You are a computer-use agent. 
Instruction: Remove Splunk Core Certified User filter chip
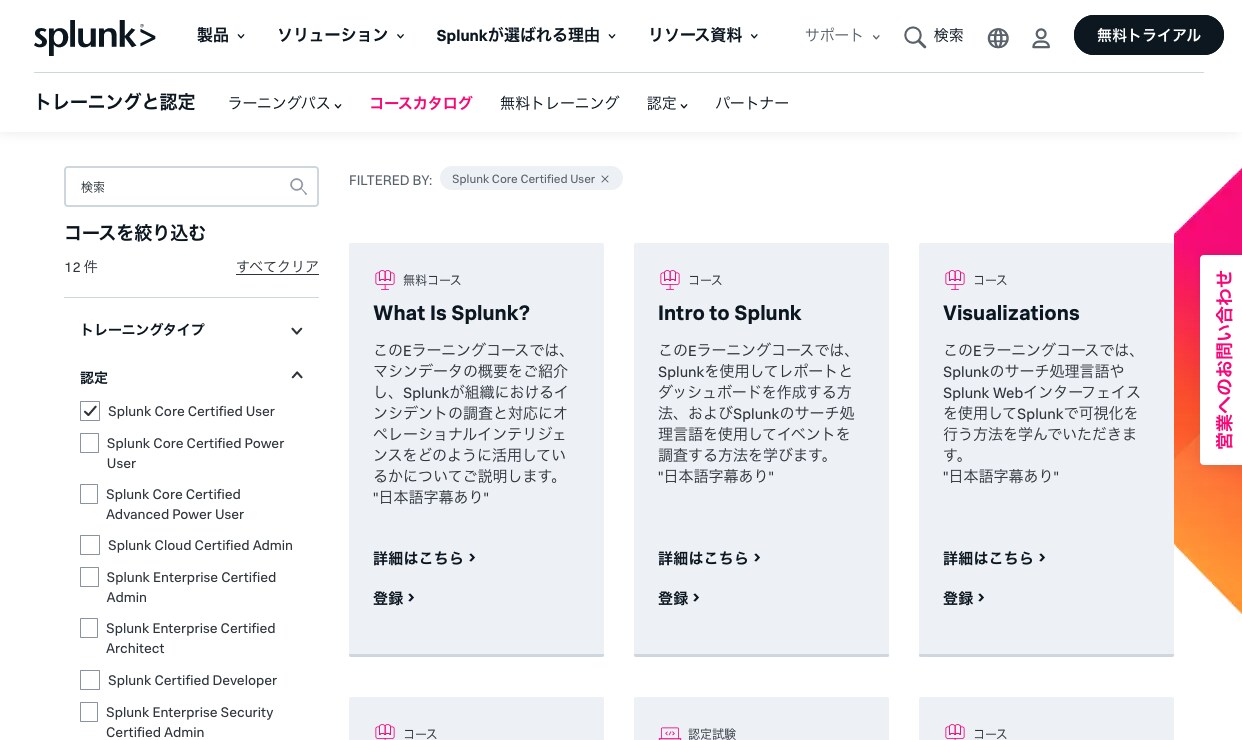pyautogui.click(x=605, y=179)
